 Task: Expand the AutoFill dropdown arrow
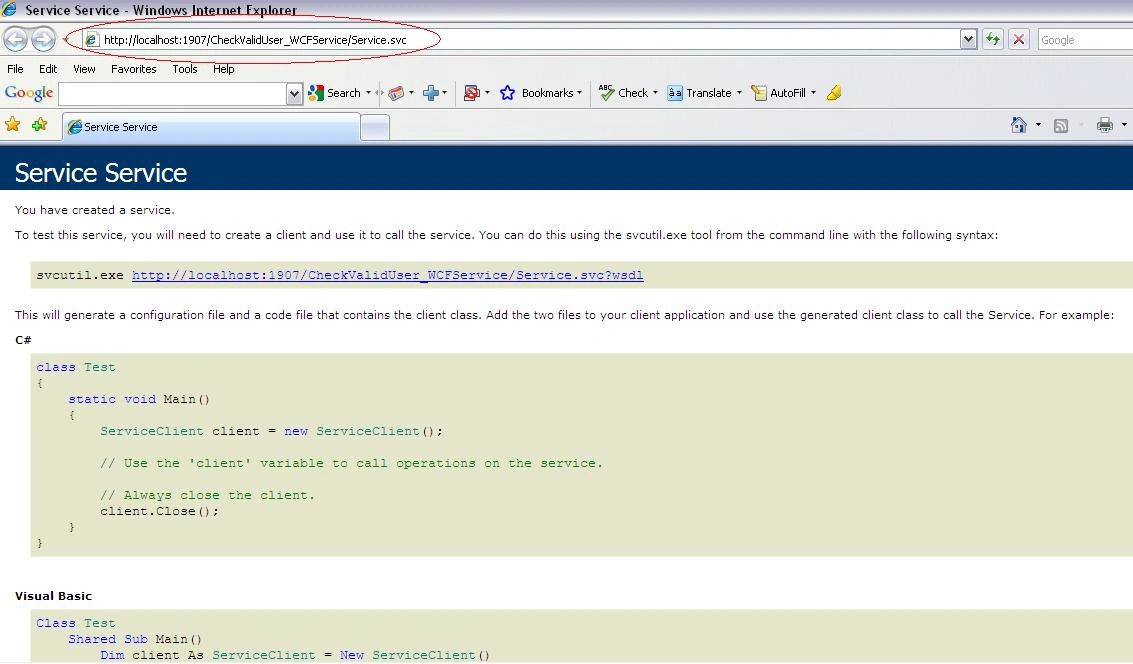click(813, 93)
